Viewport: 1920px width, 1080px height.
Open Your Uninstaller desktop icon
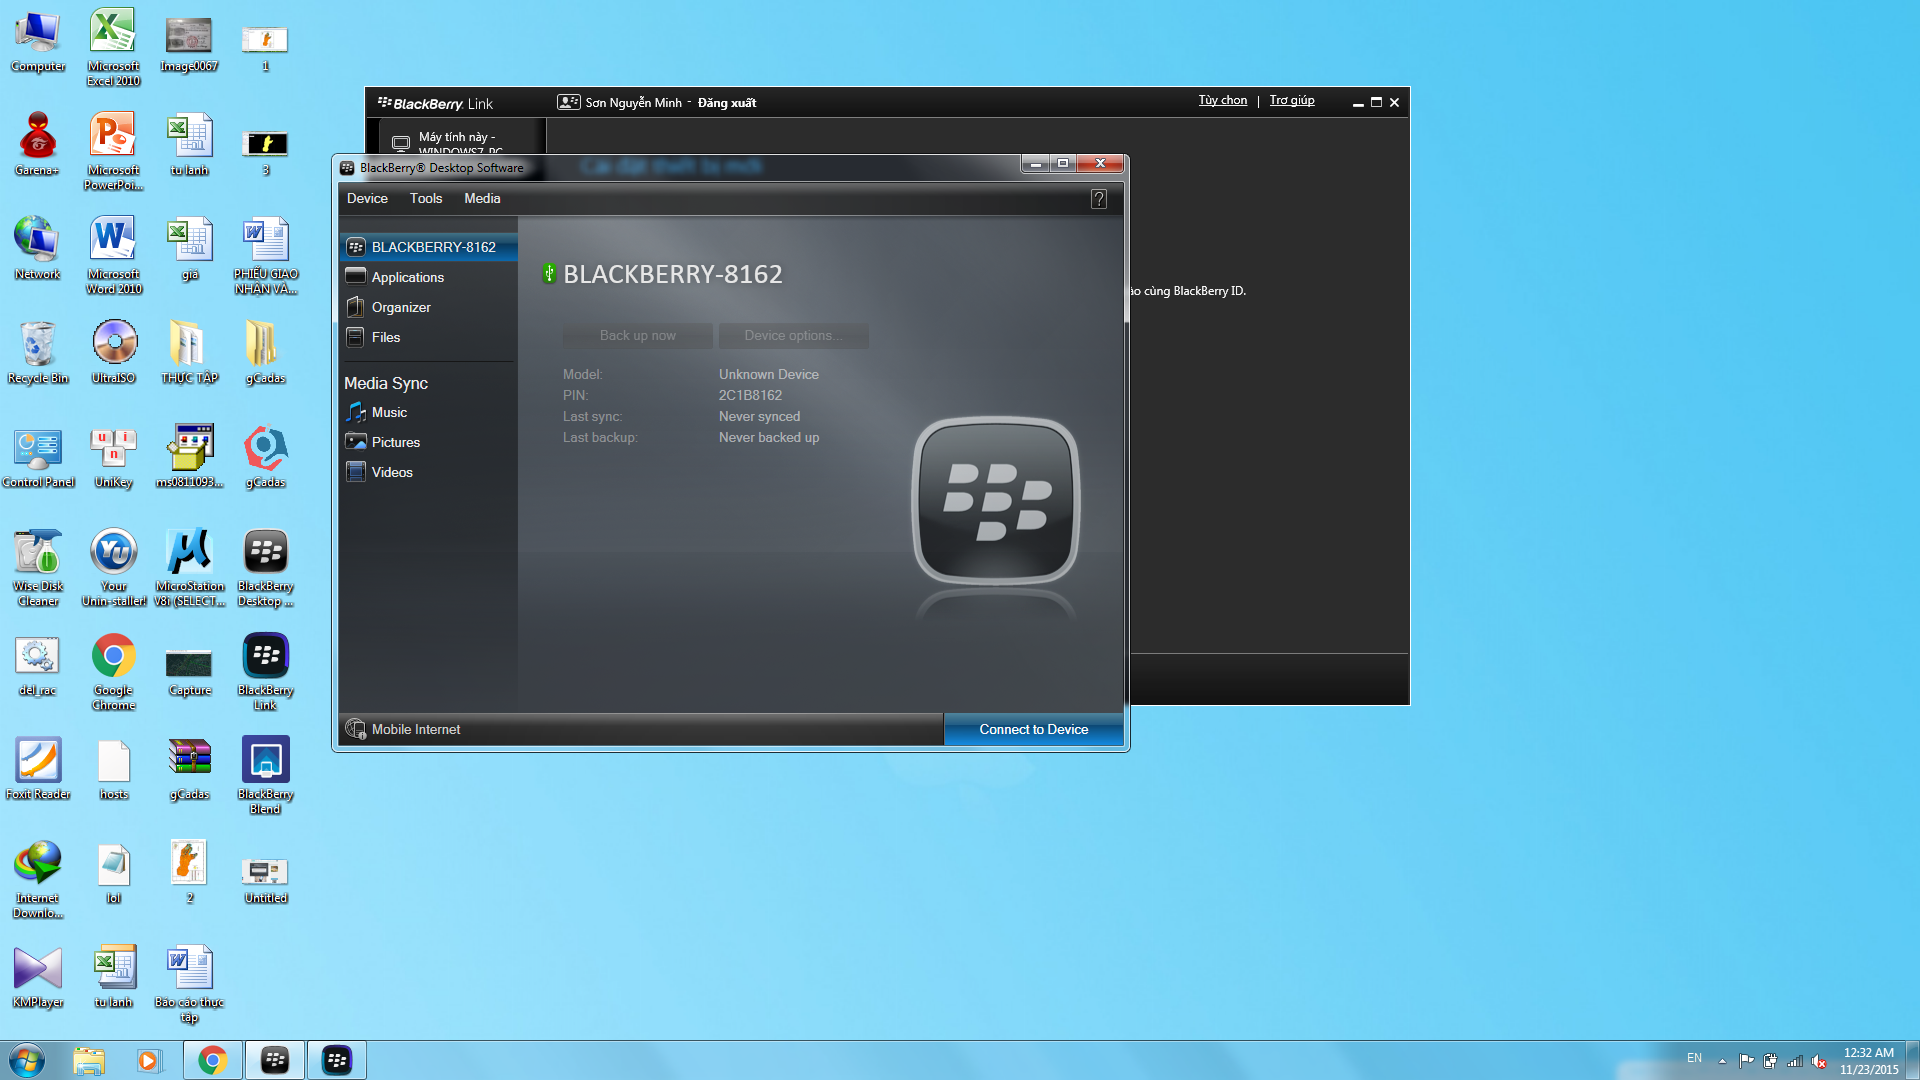tap(113, 567)
